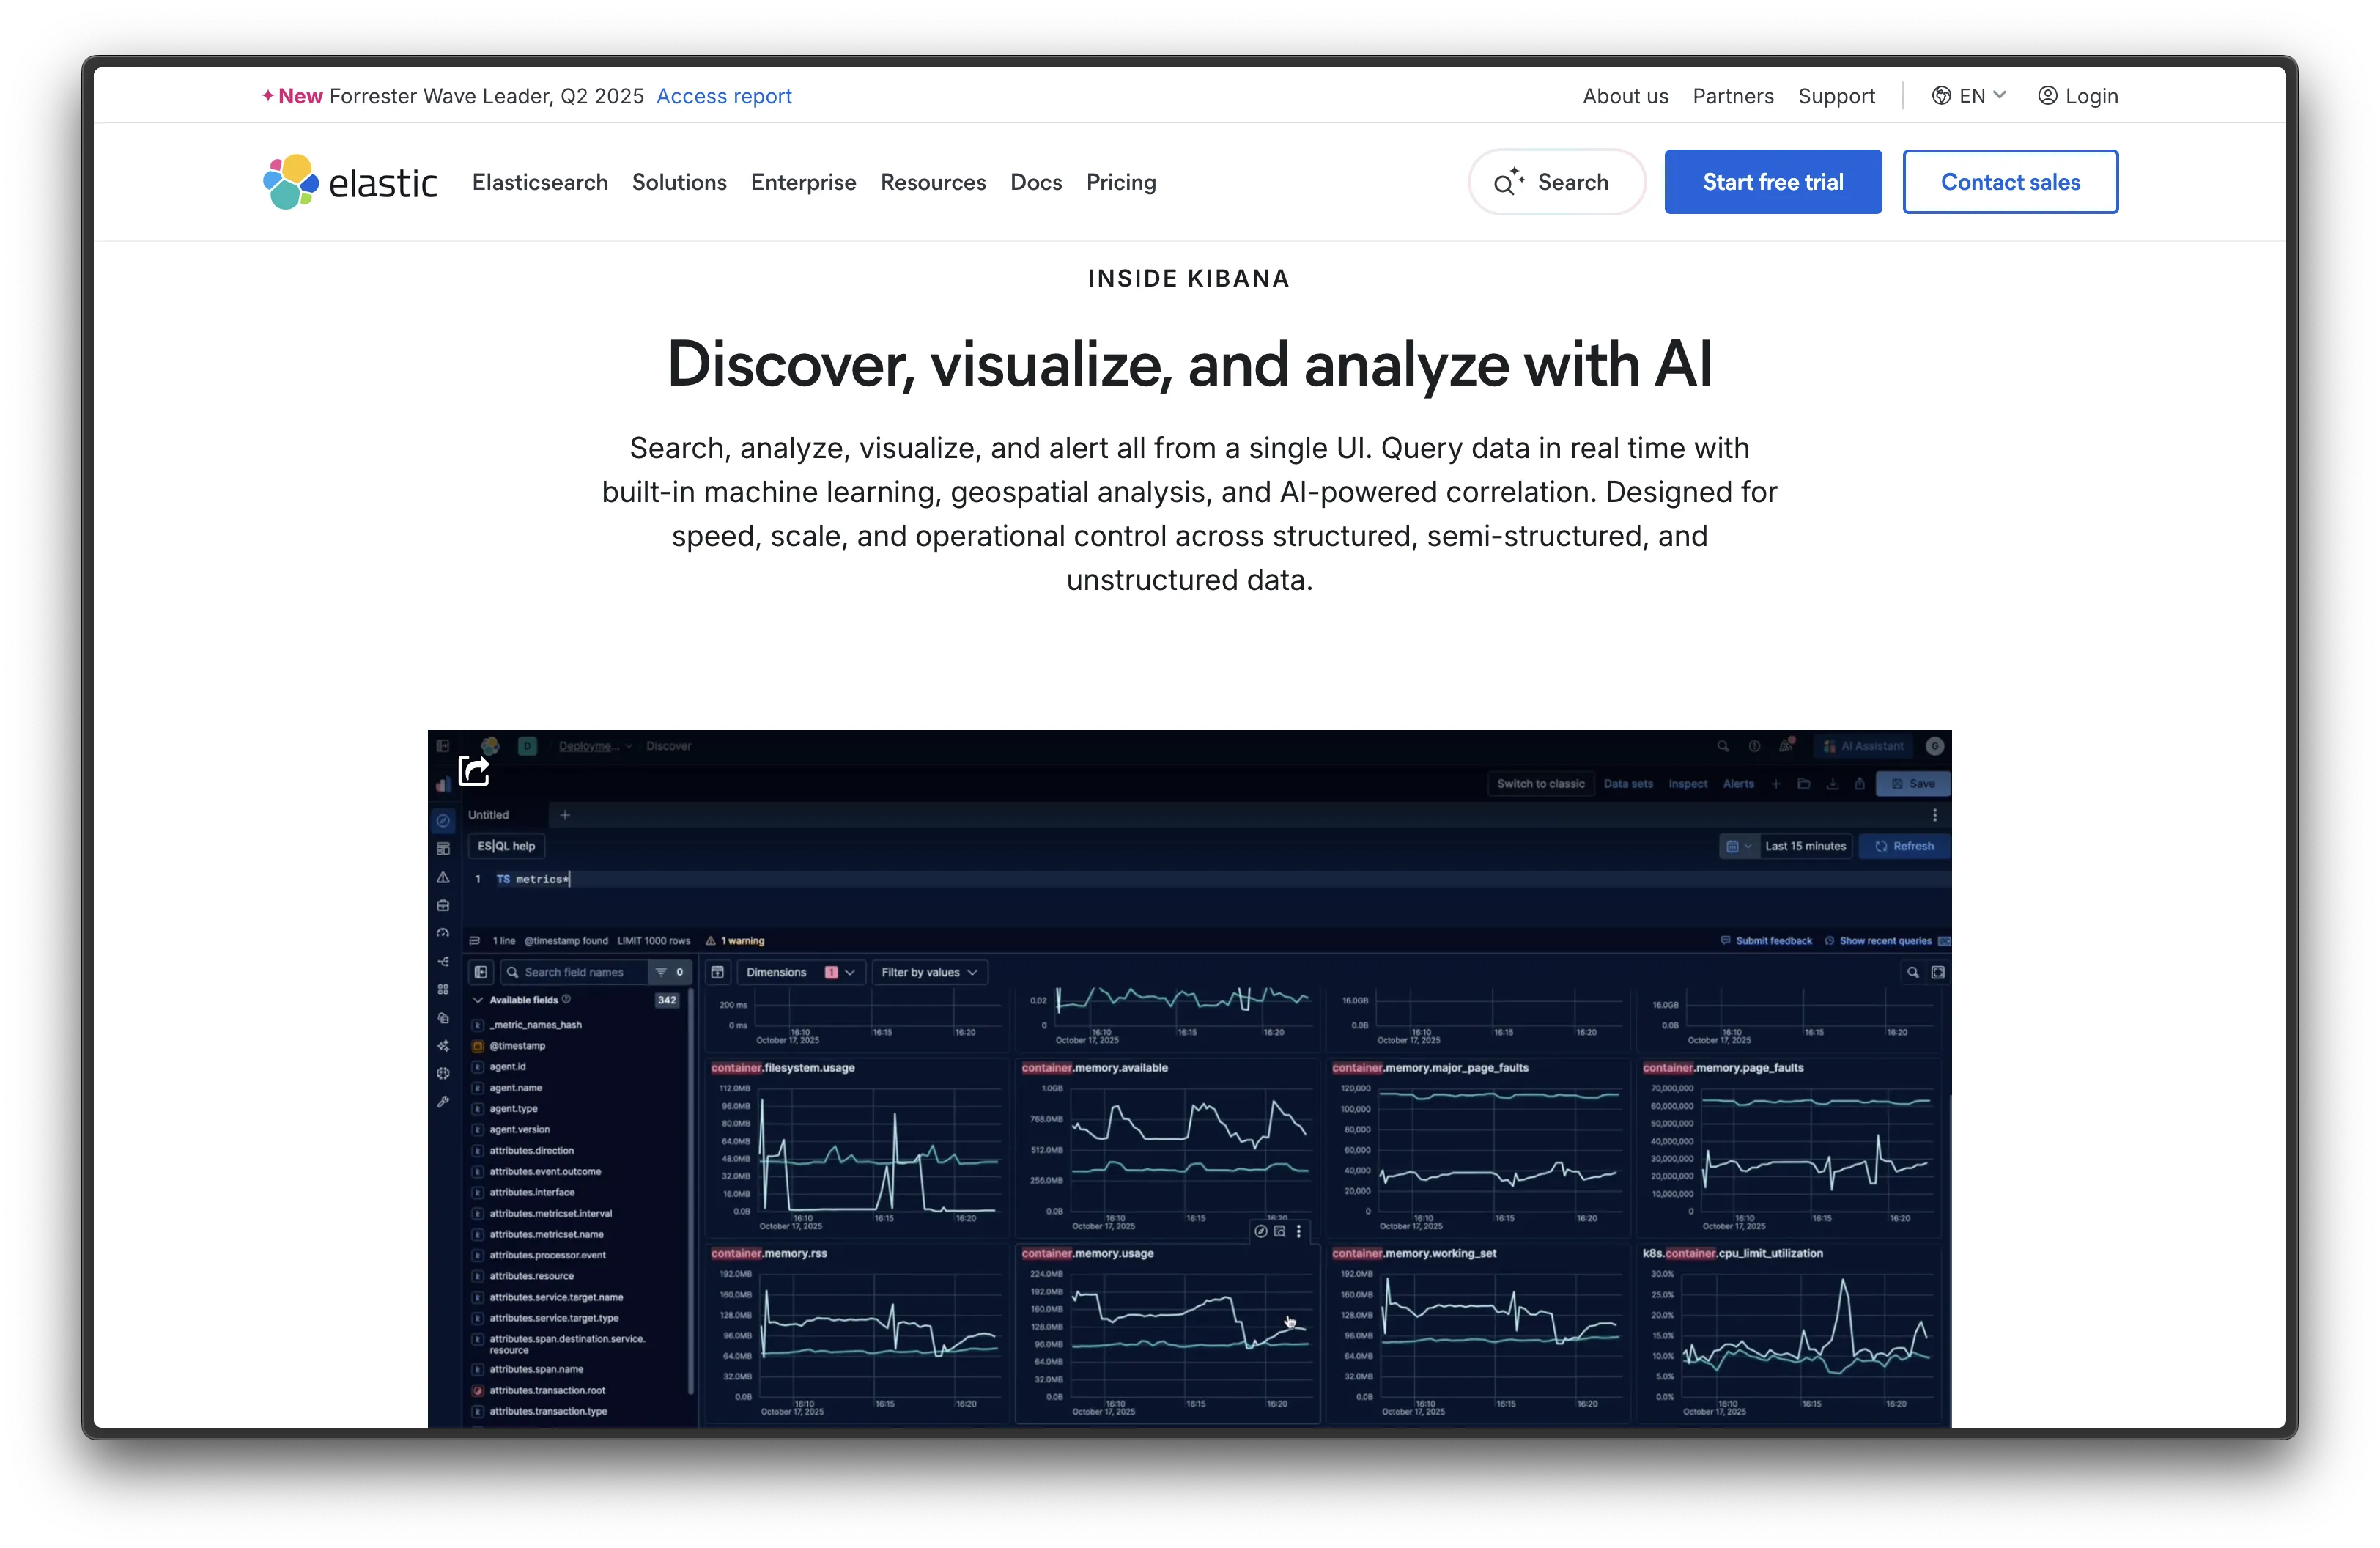The height and width of the screenshot is (1548, 2380).
Task: Switch to the Untitled query tab
Action: pos(490,815)
